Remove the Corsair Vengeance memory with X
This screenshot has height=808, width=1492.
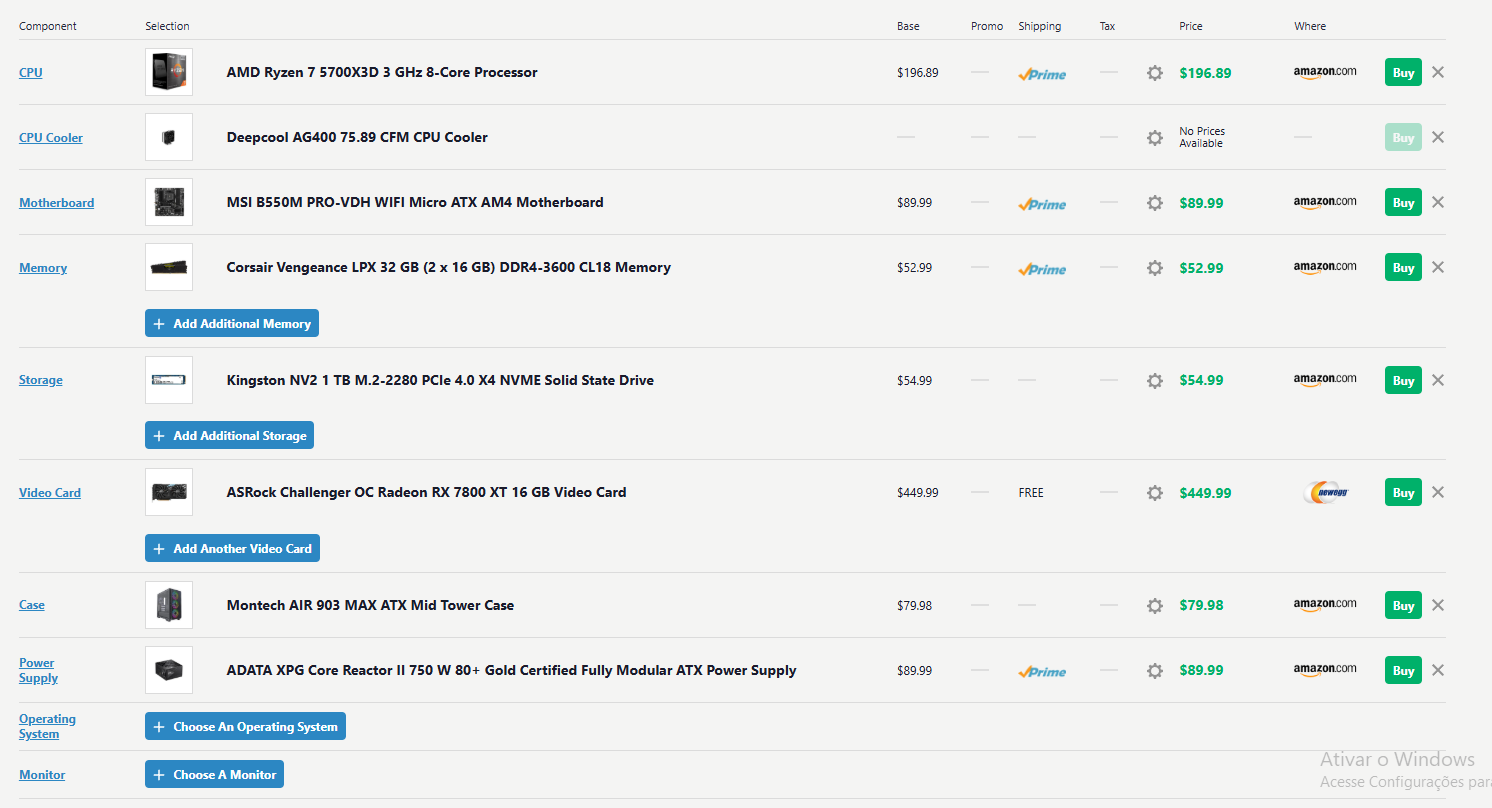point(1438,267)
